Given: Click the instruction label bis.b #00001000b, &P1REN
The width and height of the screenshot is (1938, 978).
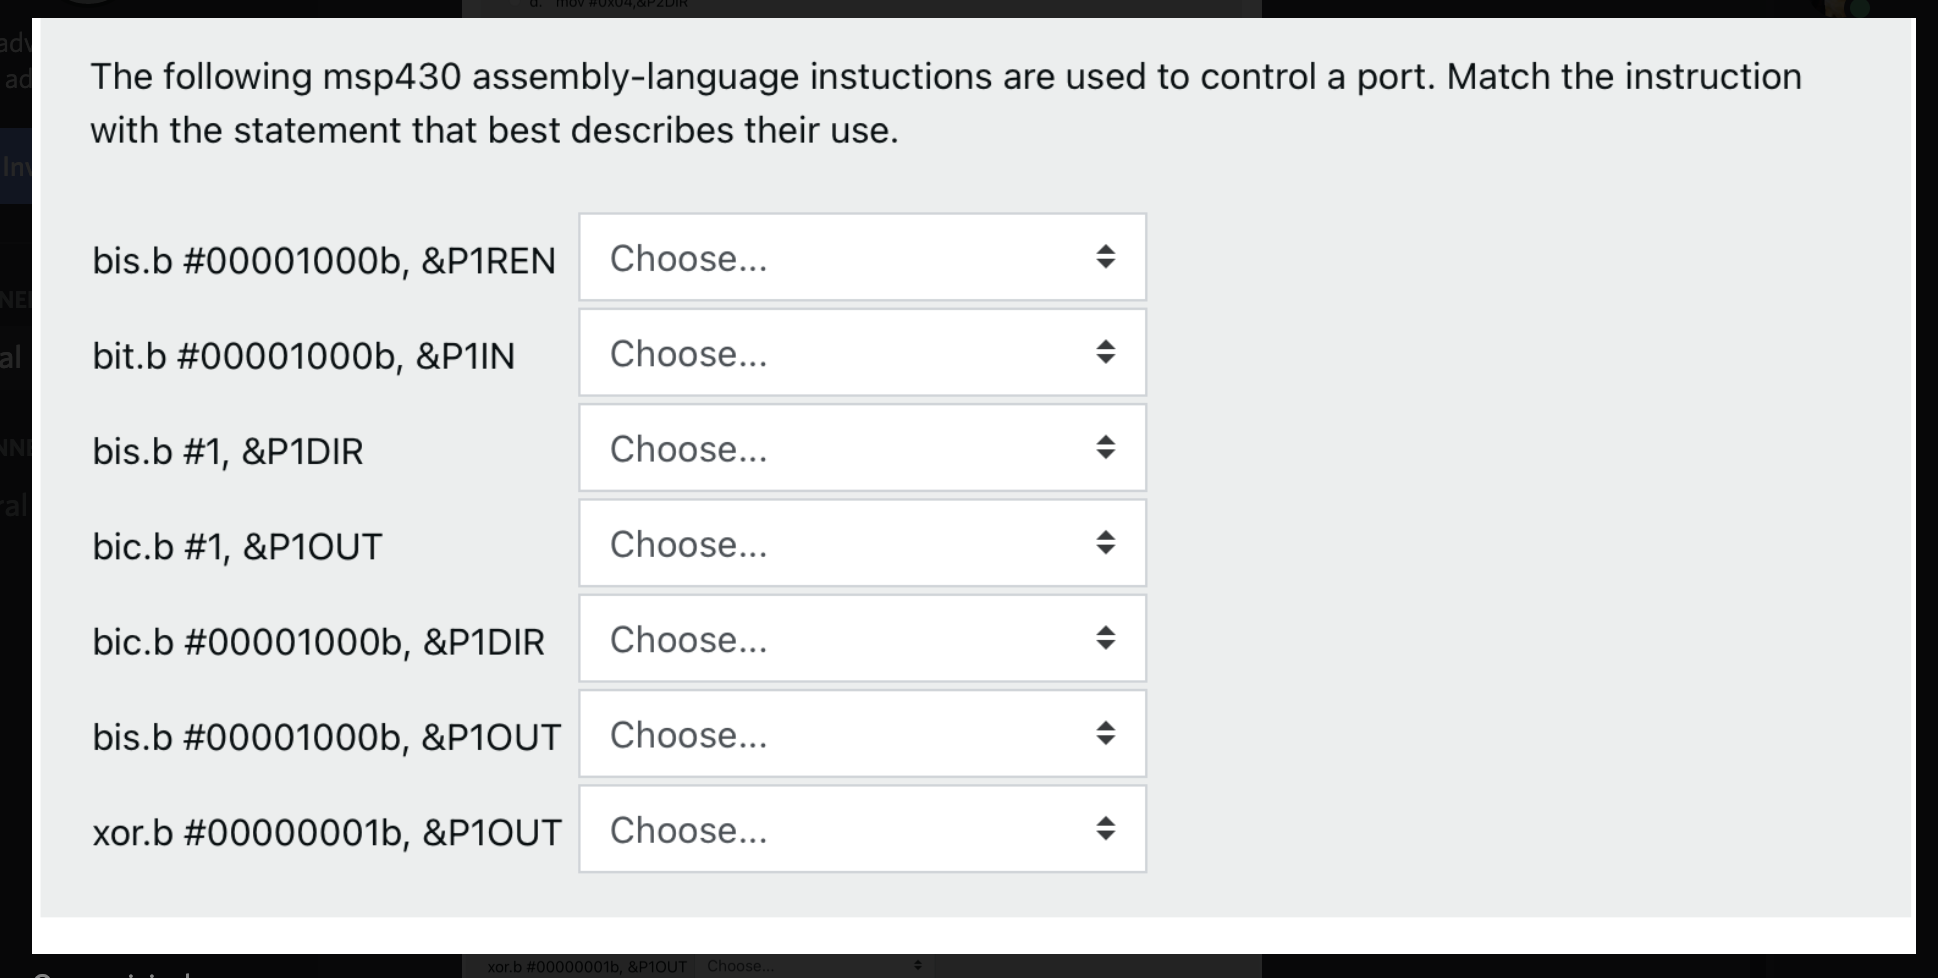Looking at the screenshot, I should click(x=324, y=260).
